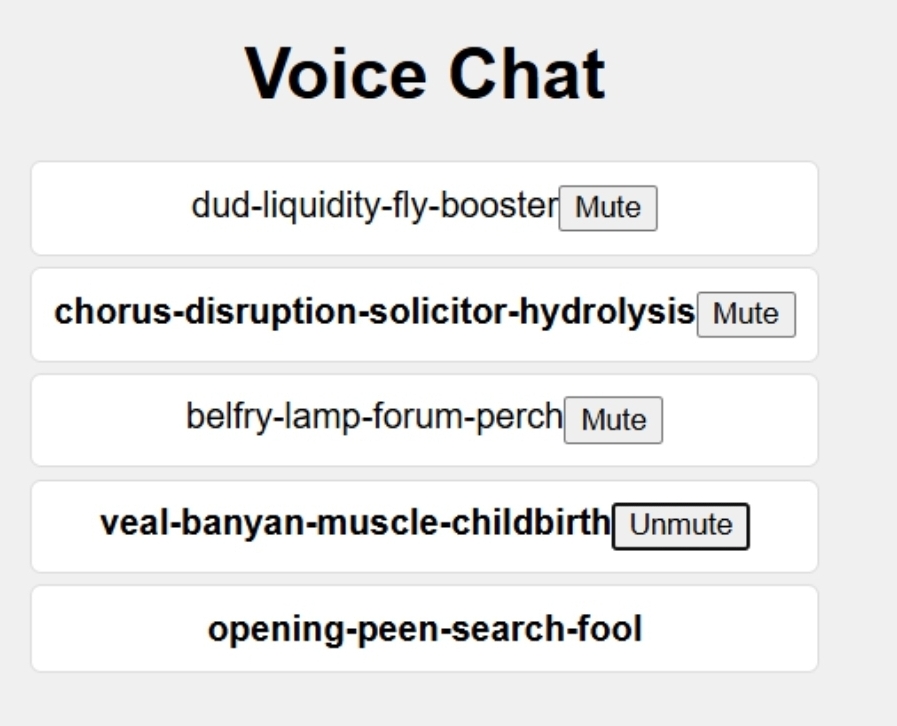Click blank card space left of opening-peen-search-fool name
This screenshot has width=897, height=726.
[x=120, y=630]
